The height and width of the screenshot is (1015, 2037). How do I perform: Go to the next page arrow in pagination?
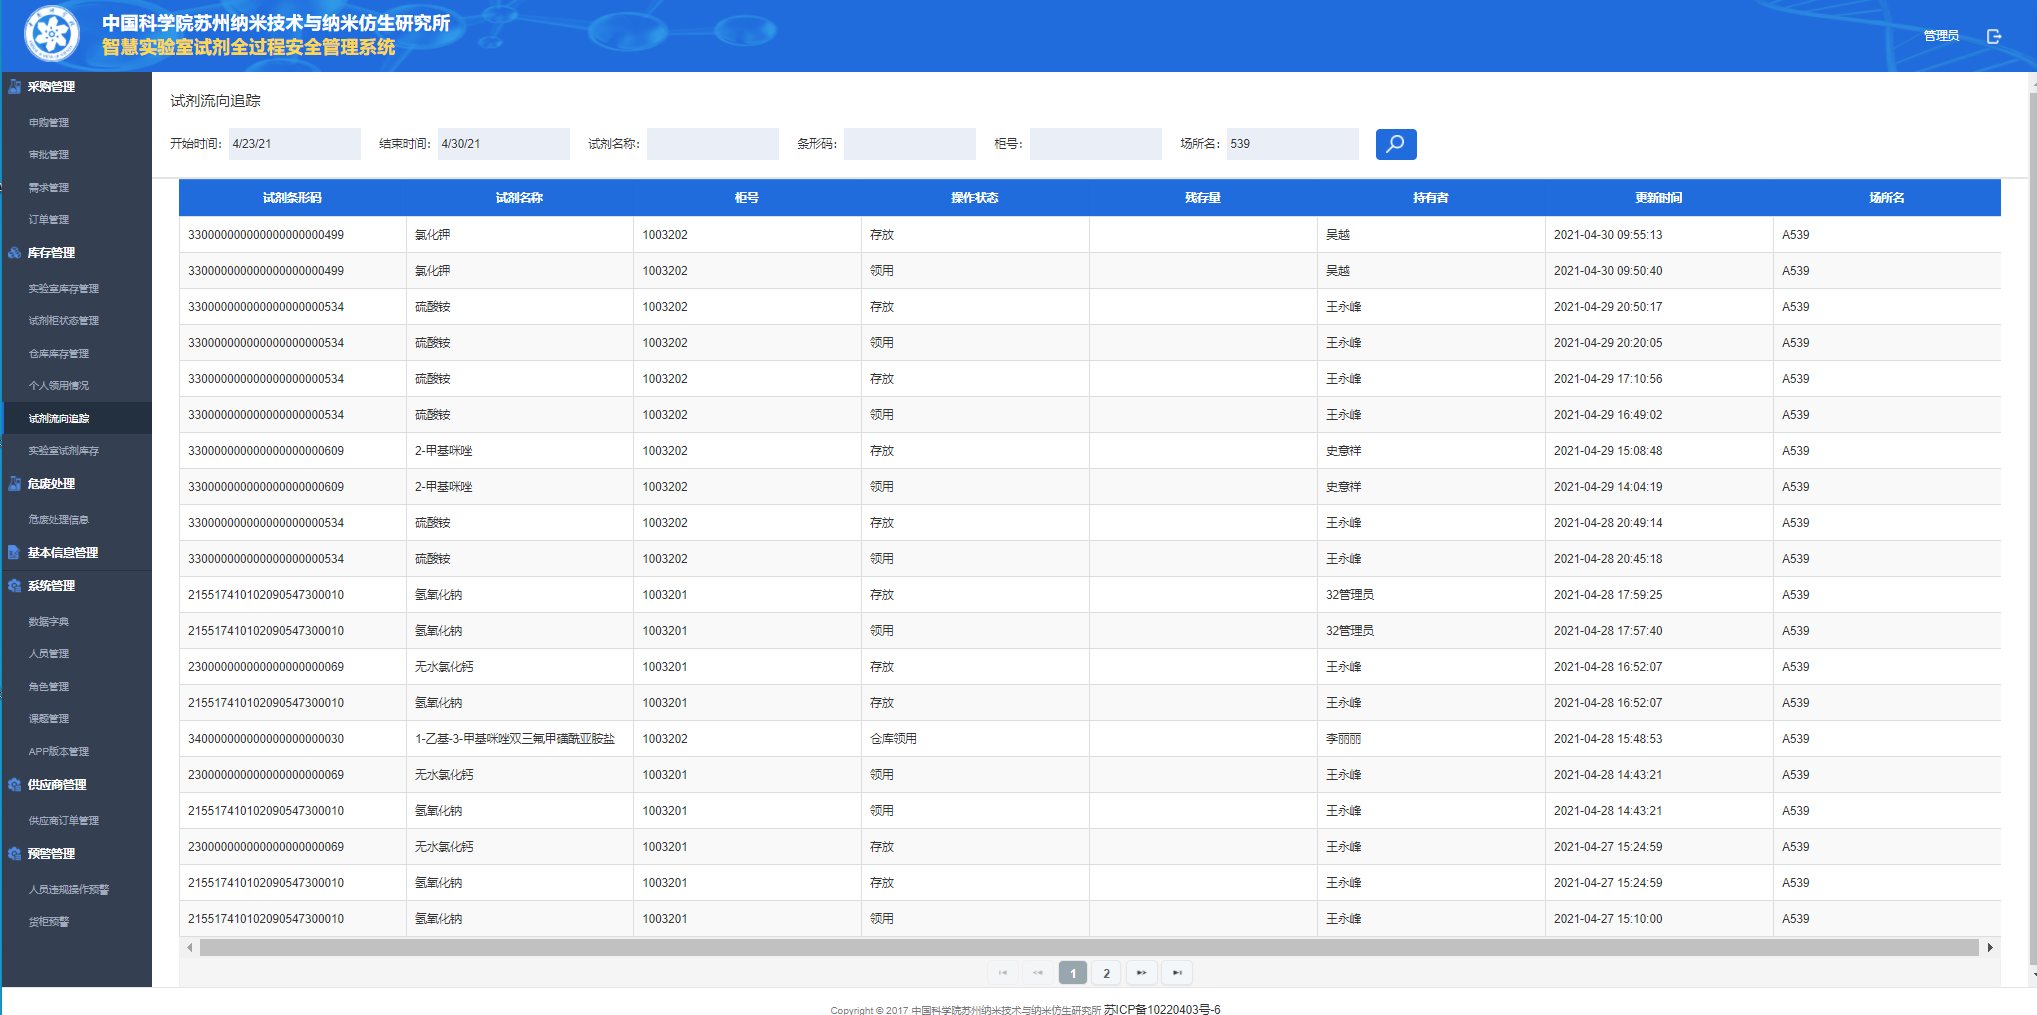pos(1141,973)
